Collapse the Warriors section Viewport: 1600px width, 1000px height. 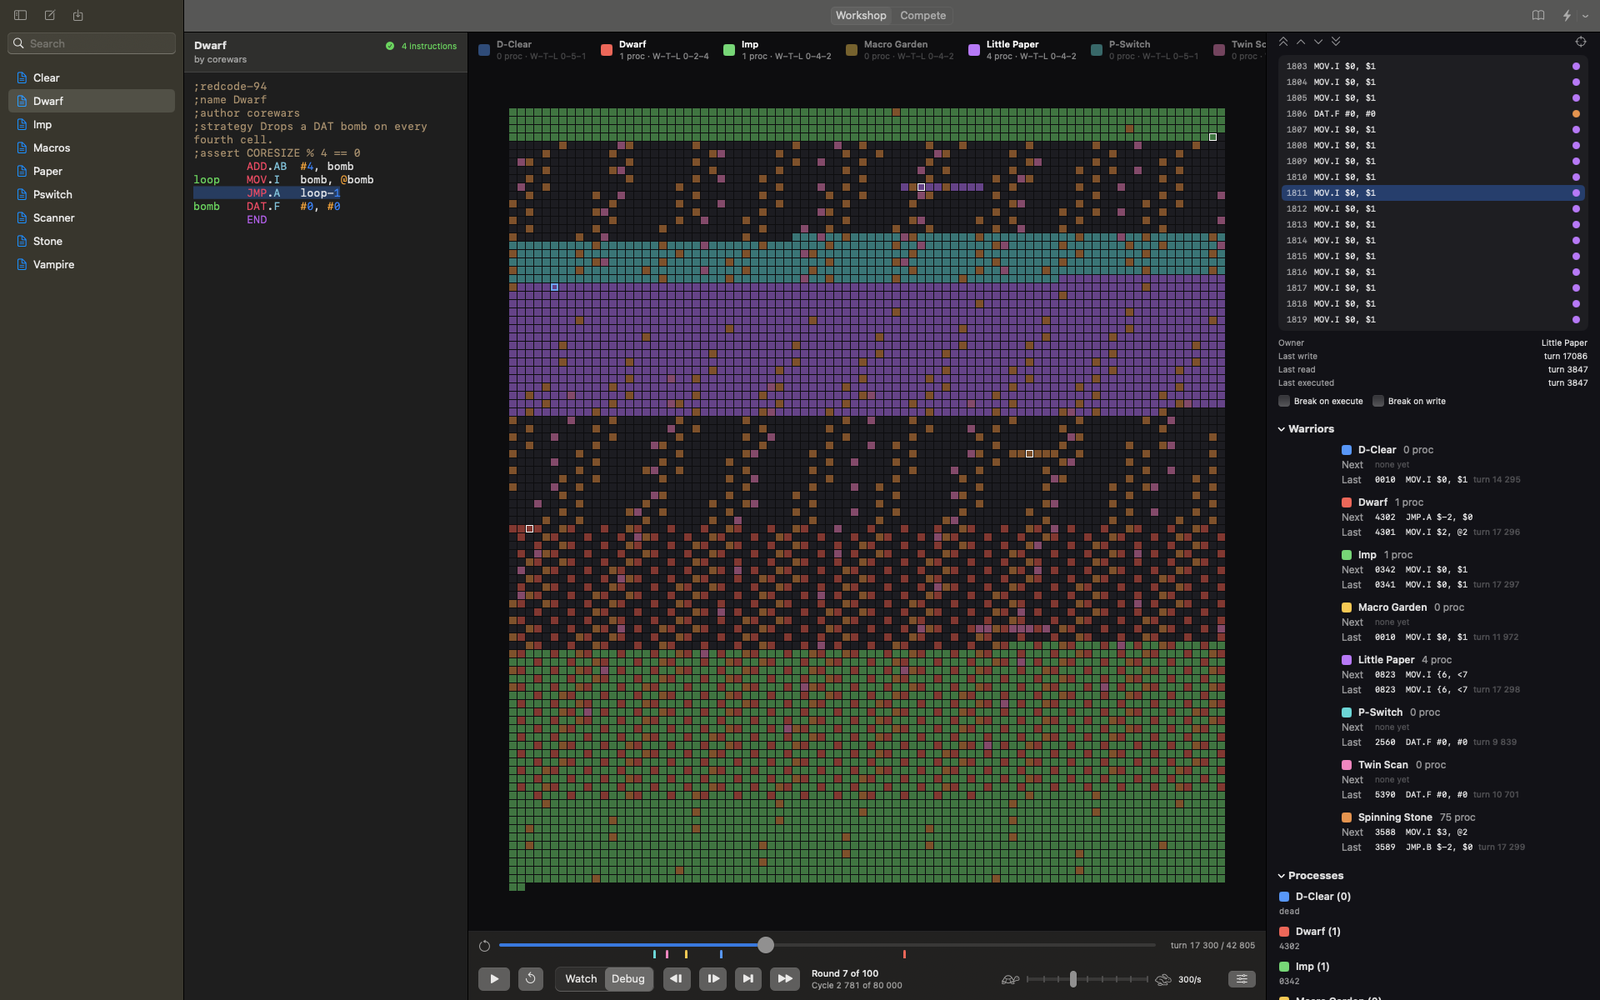[1281, 429]
